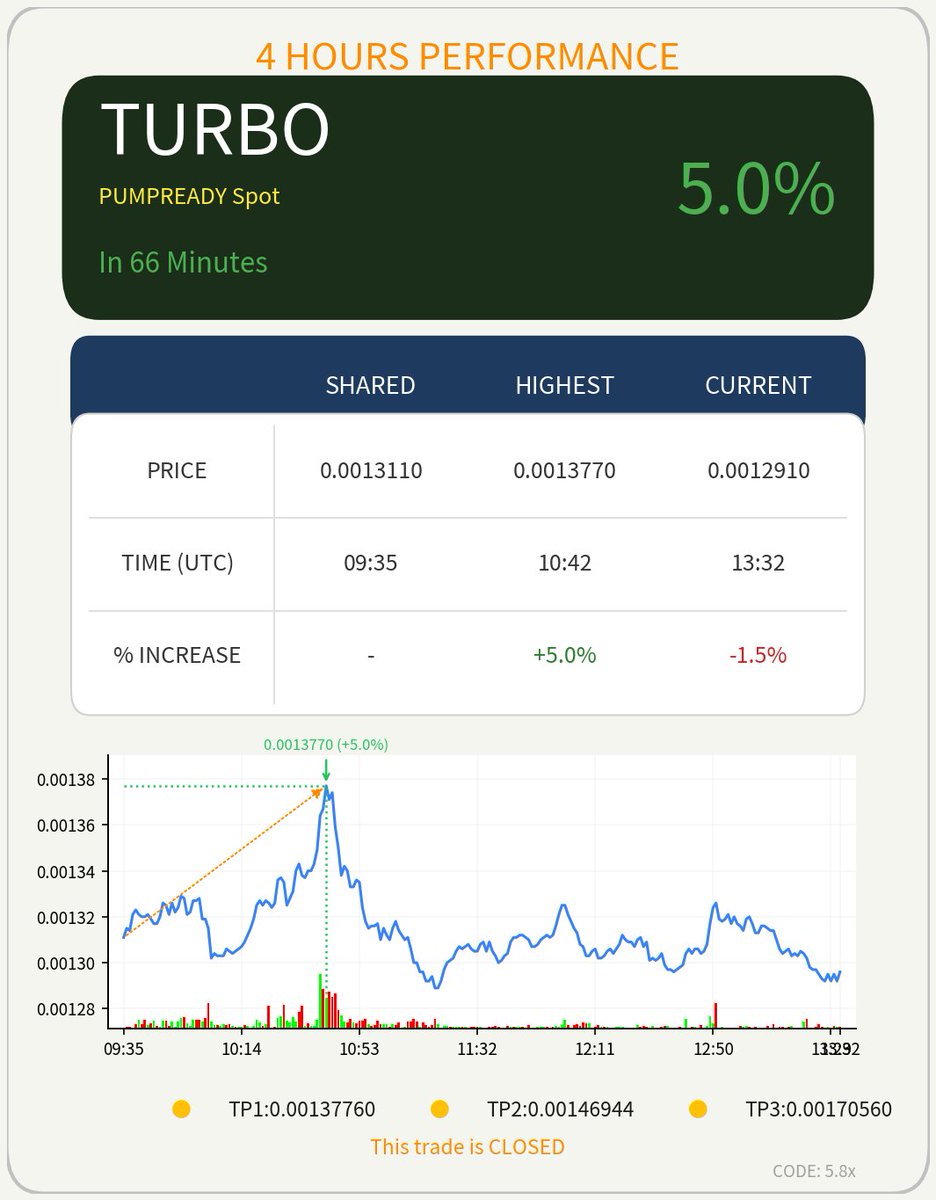The width and height of the screenshot is (936, 1200).
Task: Click the yellow dot beside TP2
Action: click(439, 1109)
